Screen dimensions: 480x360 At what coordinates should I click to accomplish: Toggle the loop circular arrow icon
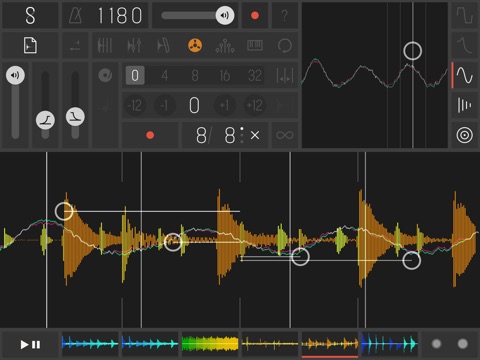point(285,45)
